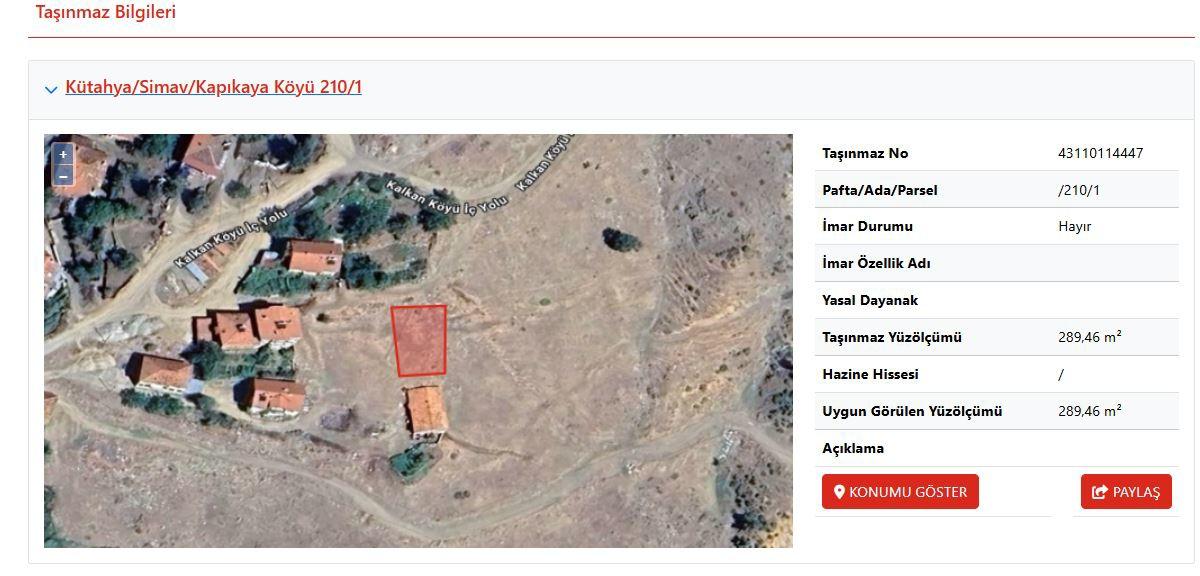This screenshot has width=1200, height=576.
Task: Collapse the Kapıkaya Köyü 210/1 section chevron
Action: [x=51, y=89]
